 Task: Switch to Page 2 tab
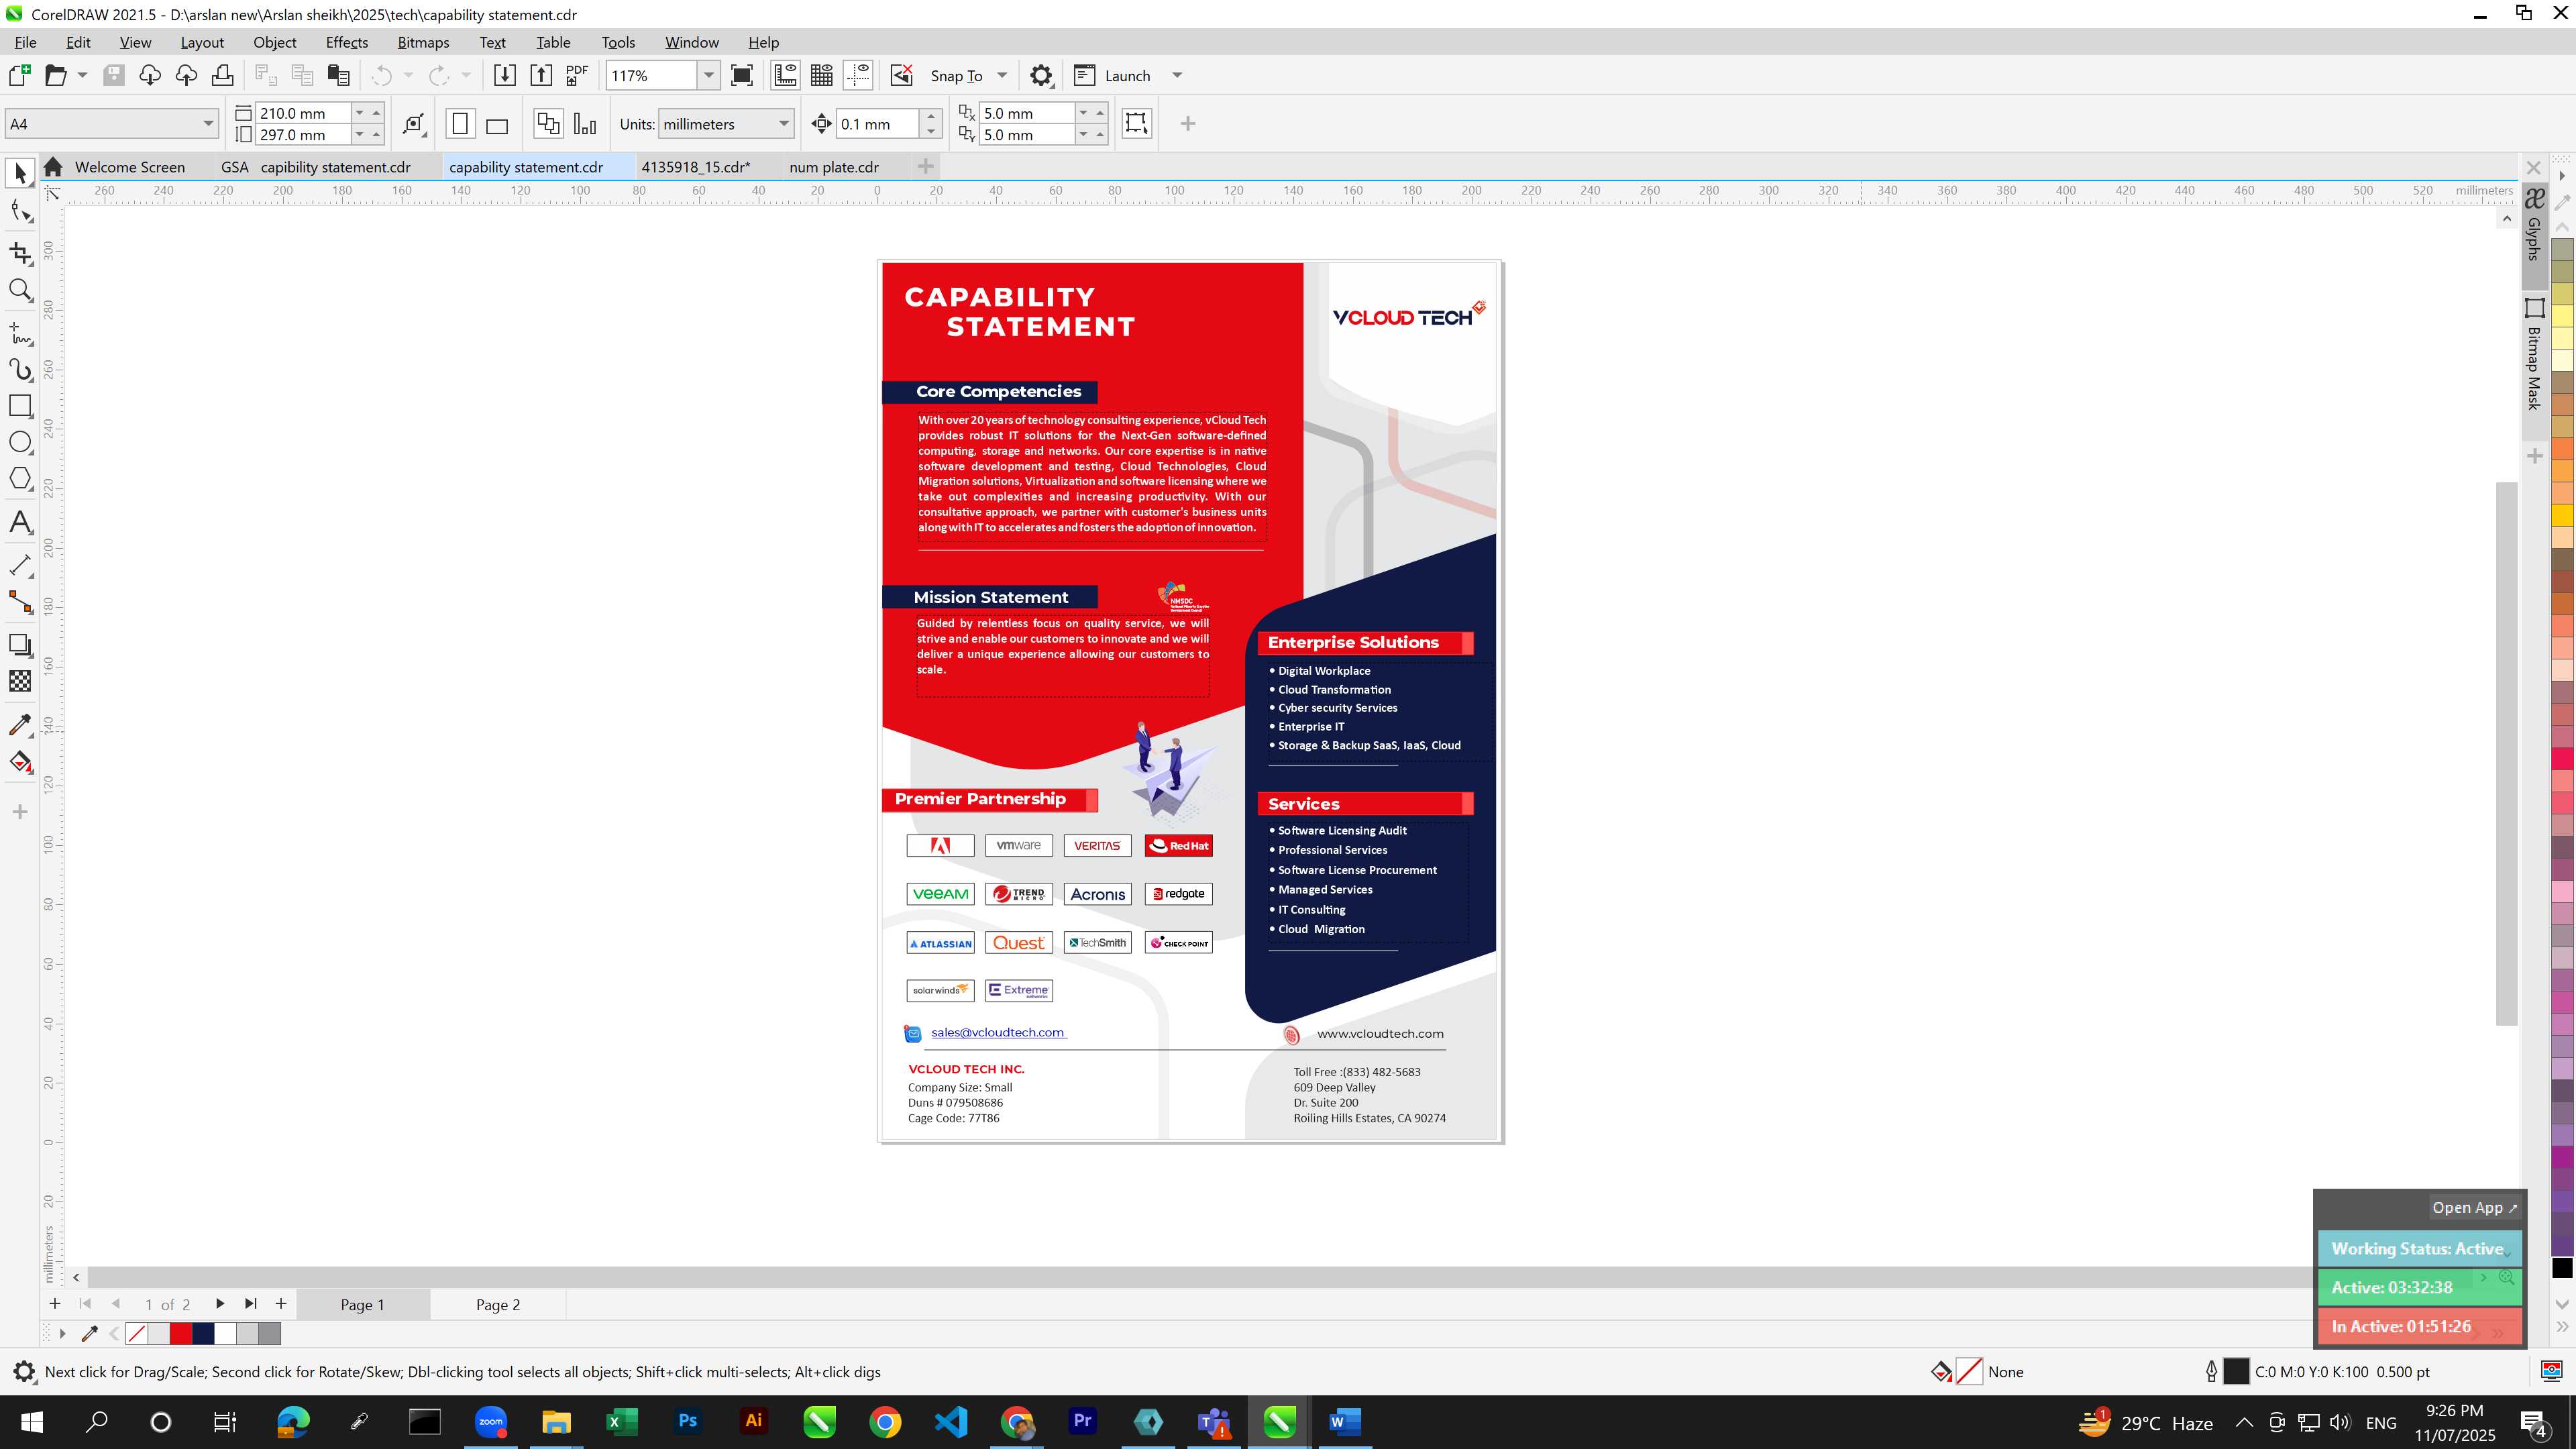pos(498,1304)
